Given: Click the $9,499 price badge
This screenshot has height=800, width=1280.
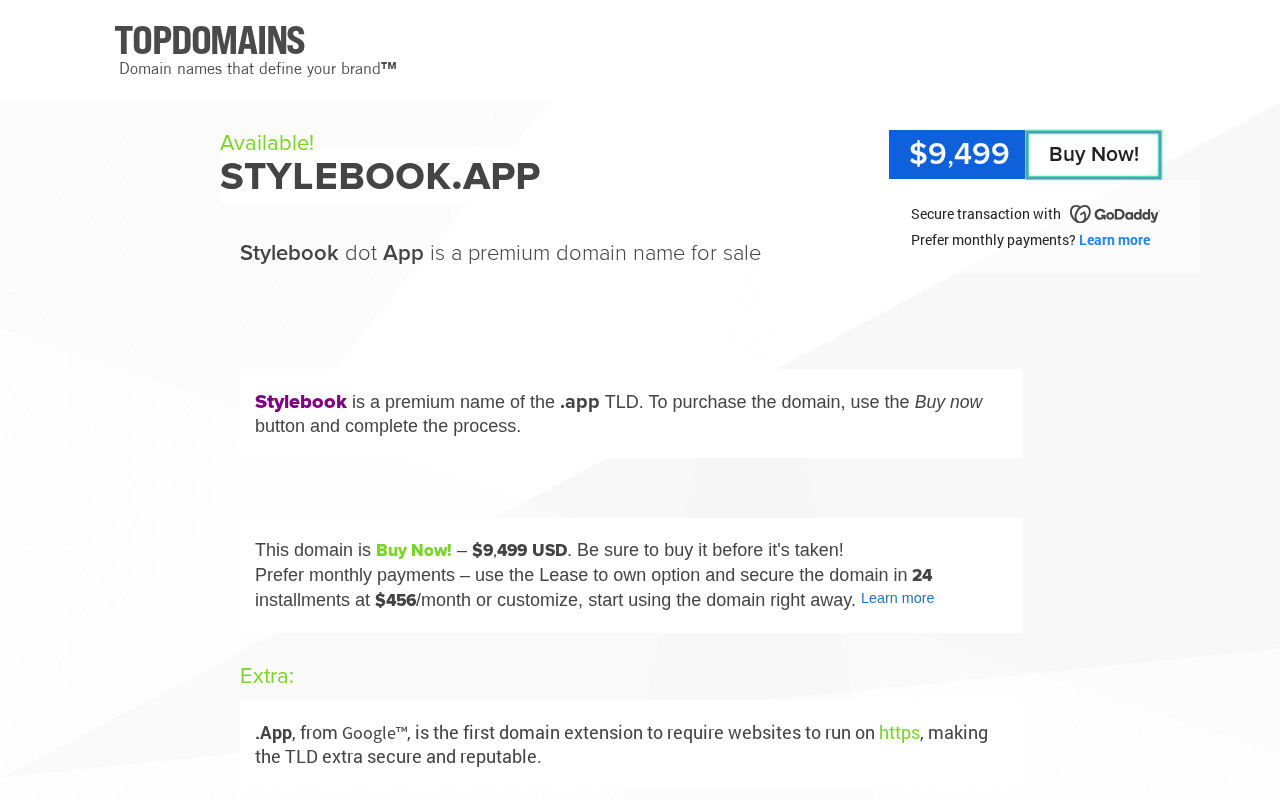Looking at the screenshot, I should click(x=958, y=155).
